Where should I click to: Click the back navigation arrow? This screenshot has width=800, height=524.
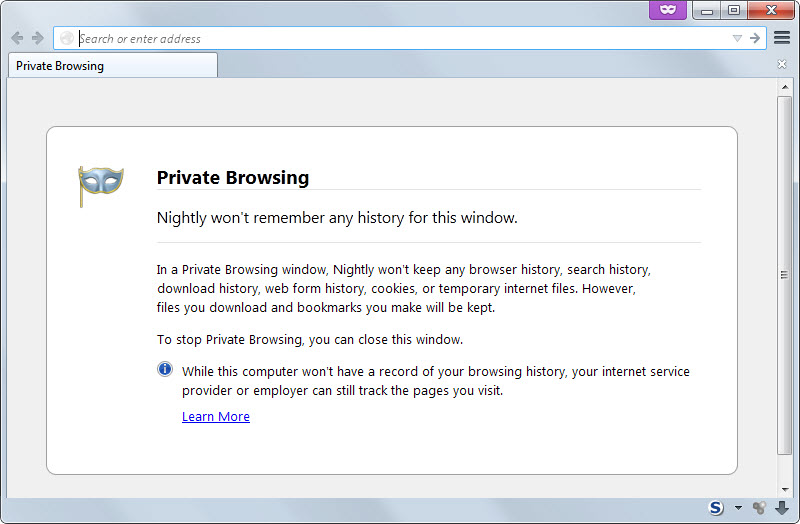pyautogui.click(x=17, y=38)
